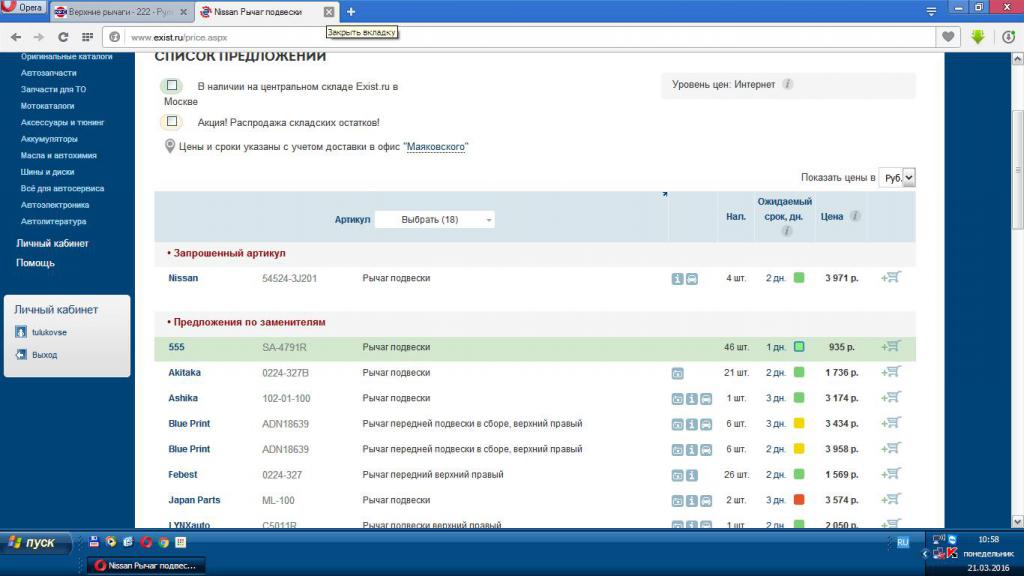This screenshot has height=576, width=1024.
Task: Open info icon in Ashika row
Action: tap(692, 399)
